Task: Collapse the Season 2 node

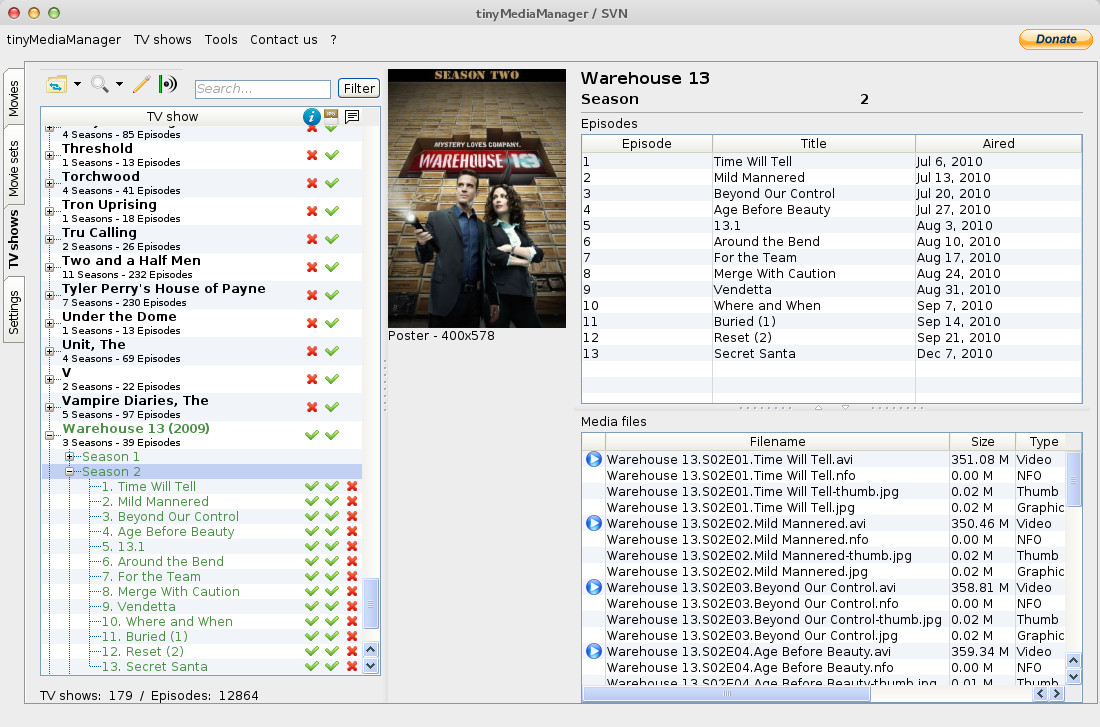Action: tap(69, 472)
